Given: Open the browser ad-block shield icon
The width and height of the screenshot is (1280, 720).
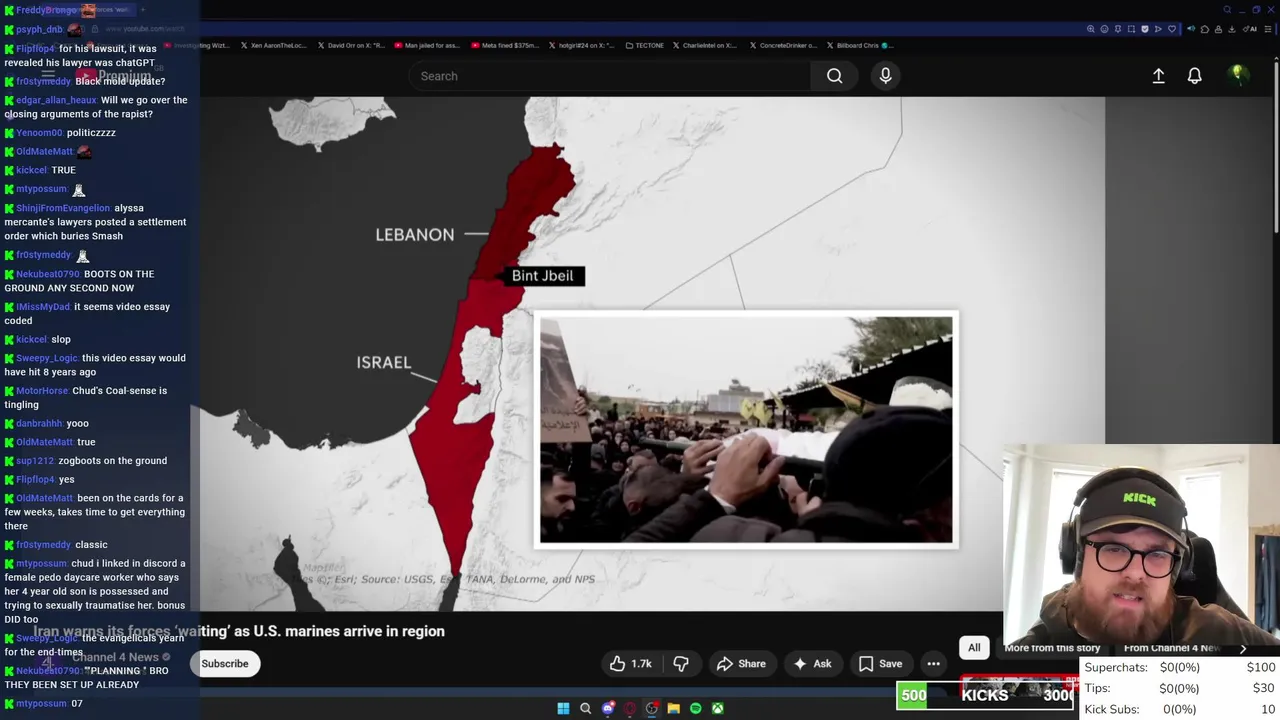Looking at the screenshot, I should tap(1145, 29).
